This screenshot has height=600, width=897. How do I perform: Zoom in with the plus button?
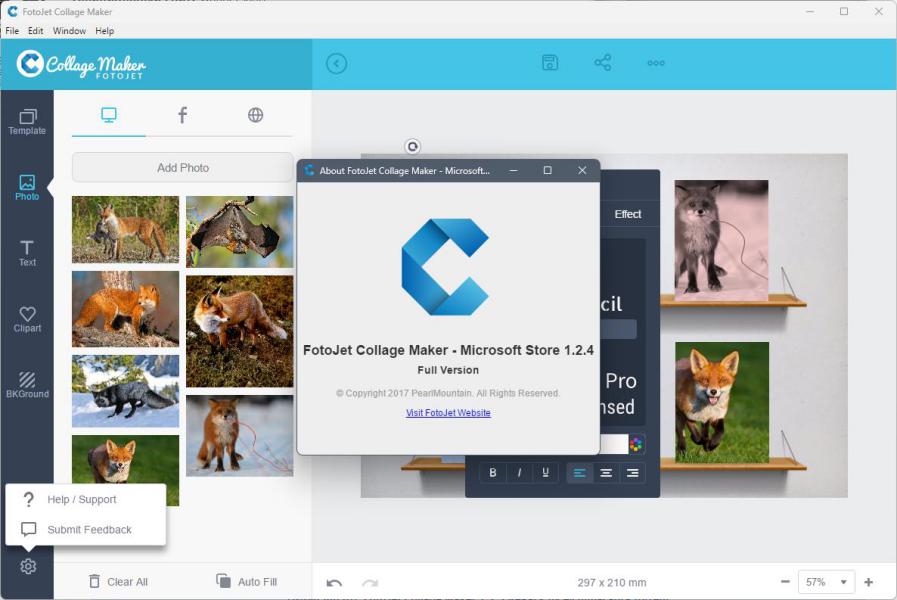pos(868,582)
